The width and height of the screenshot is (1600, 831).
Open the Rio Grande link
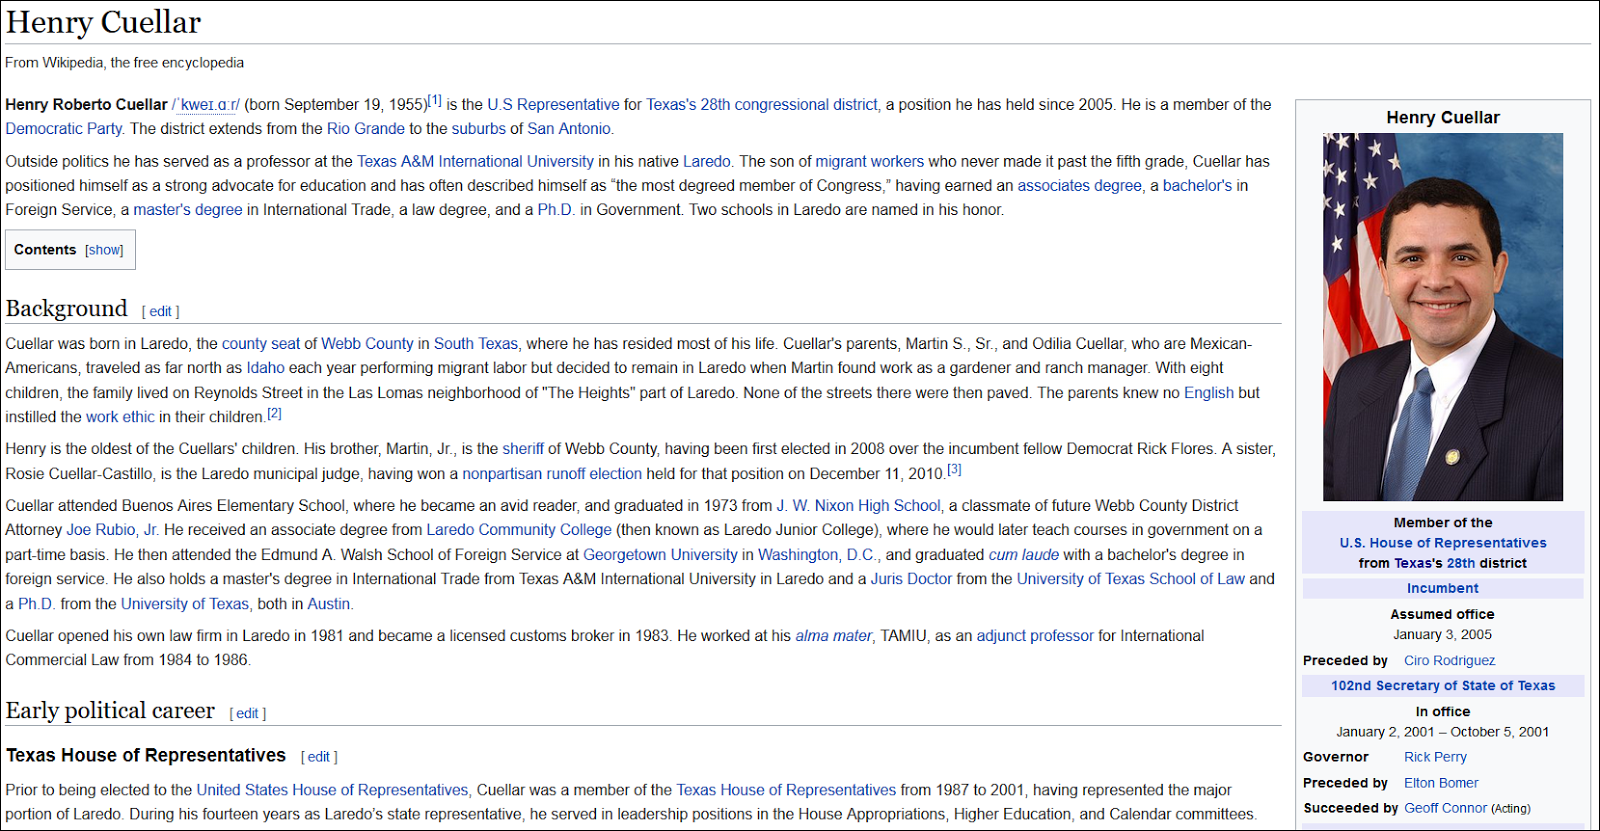point(366,129)
